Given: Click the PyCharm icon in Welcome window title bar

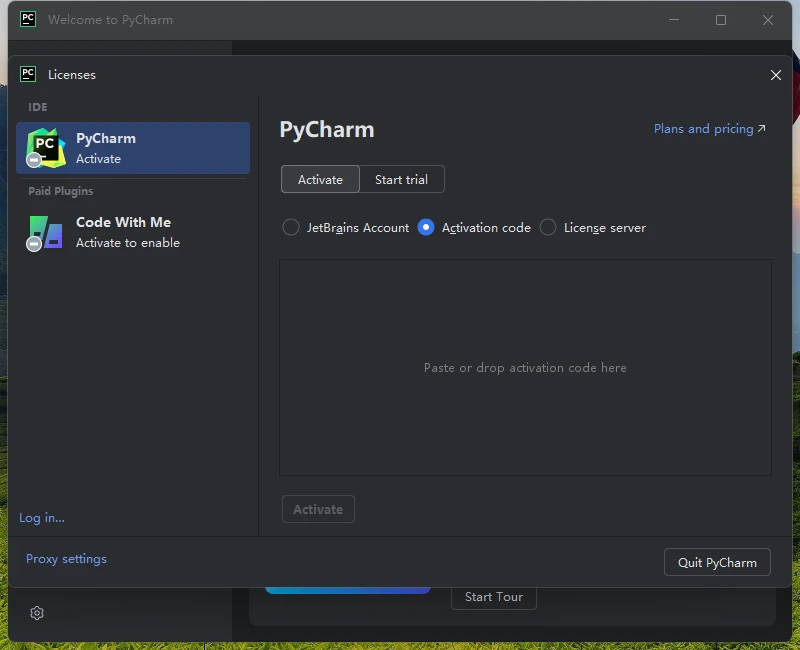Looking at the screenshot, I should tap(28, 19).
